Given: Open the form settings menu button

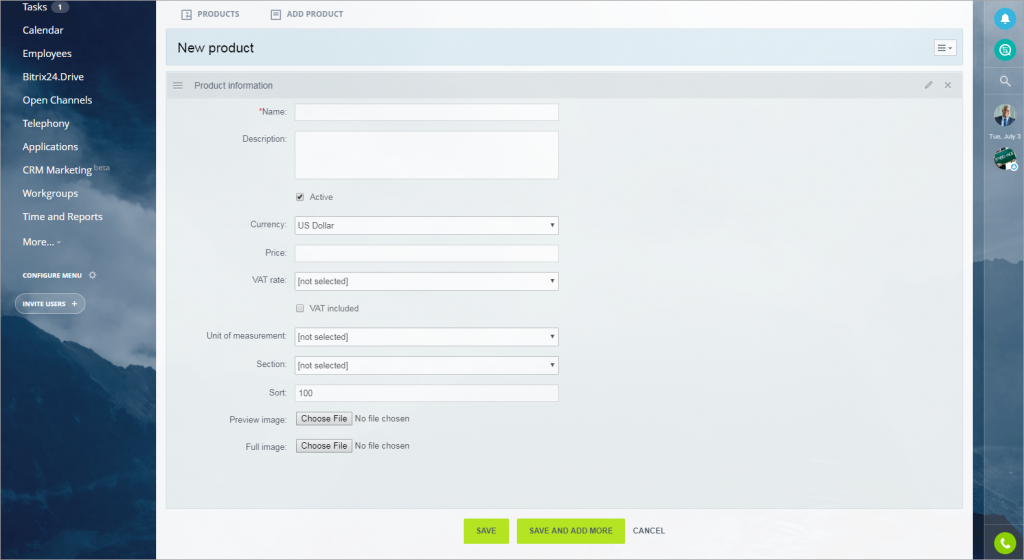Looking at the screenshot, I should [x=945, y=48].
